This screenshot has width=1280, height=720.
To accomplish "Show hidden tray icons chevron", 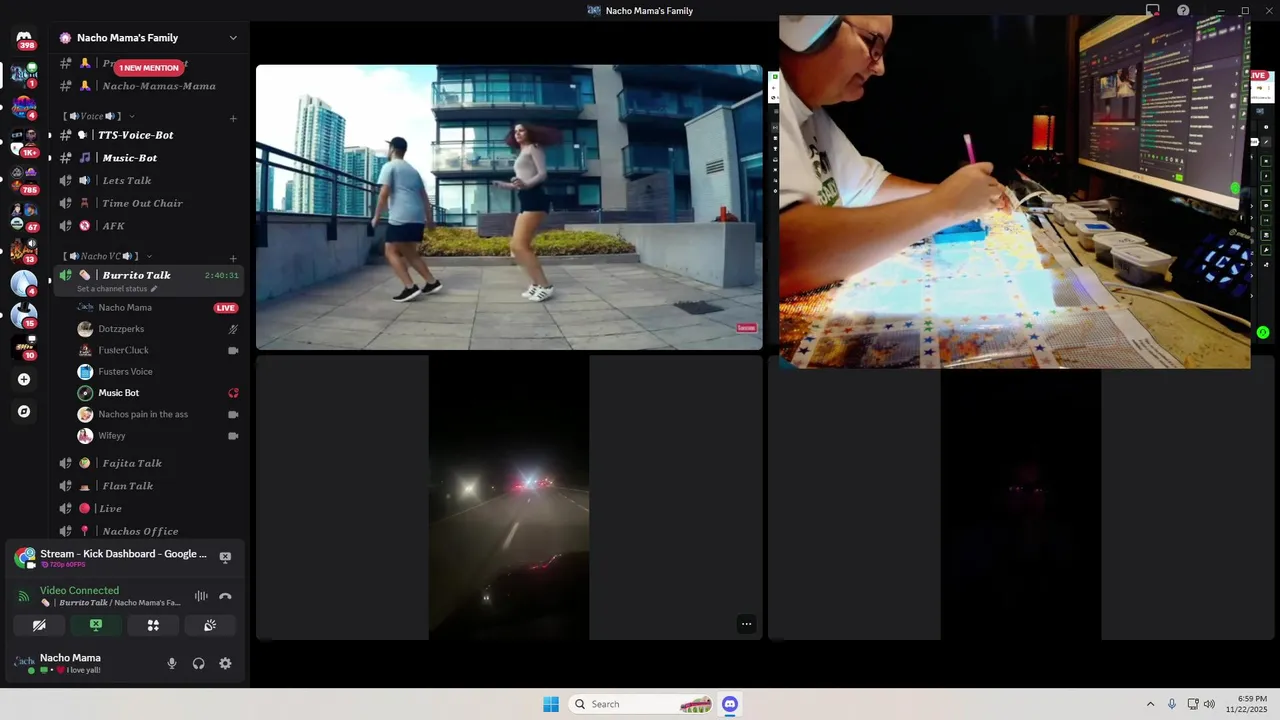I will pos(1150,704).
